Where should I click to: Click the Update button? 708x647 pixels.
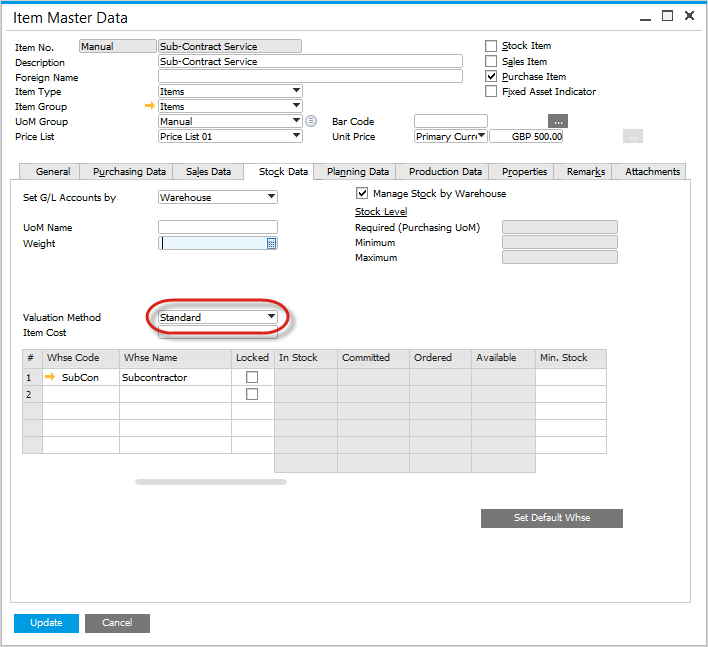(46, 623)
